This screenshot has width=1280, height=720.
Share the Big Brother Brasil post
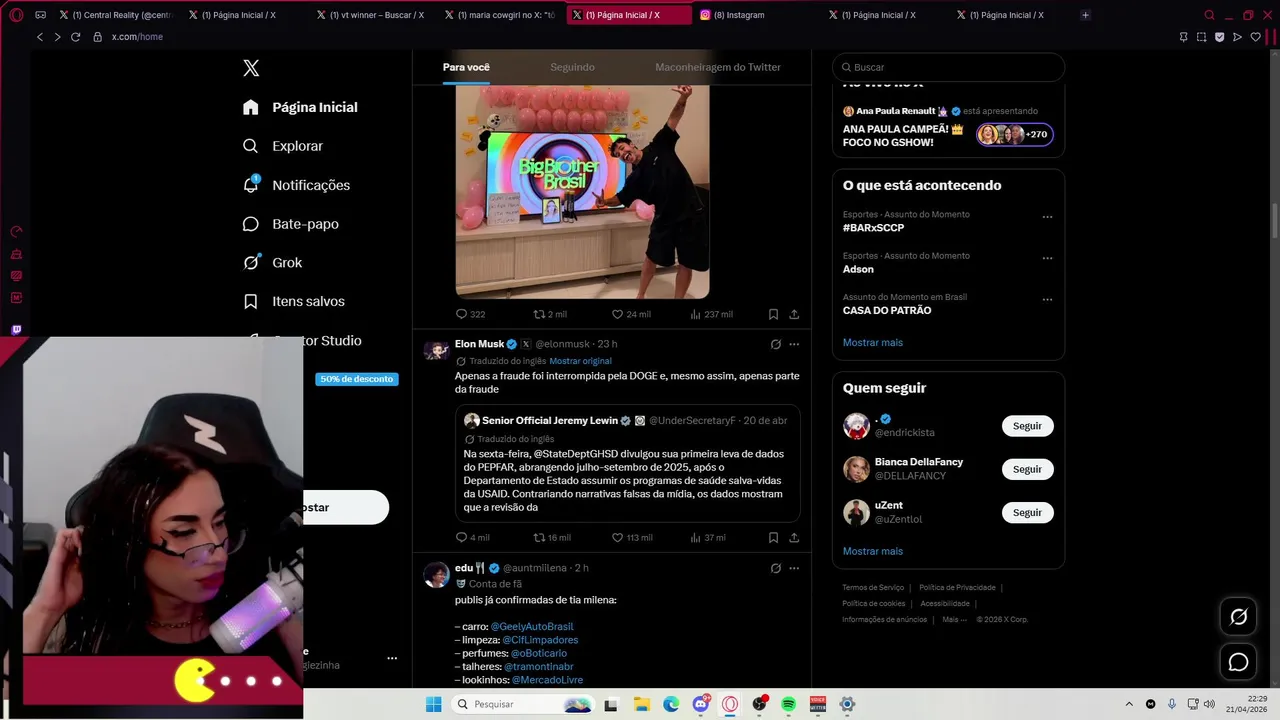(x=794, y=314)
